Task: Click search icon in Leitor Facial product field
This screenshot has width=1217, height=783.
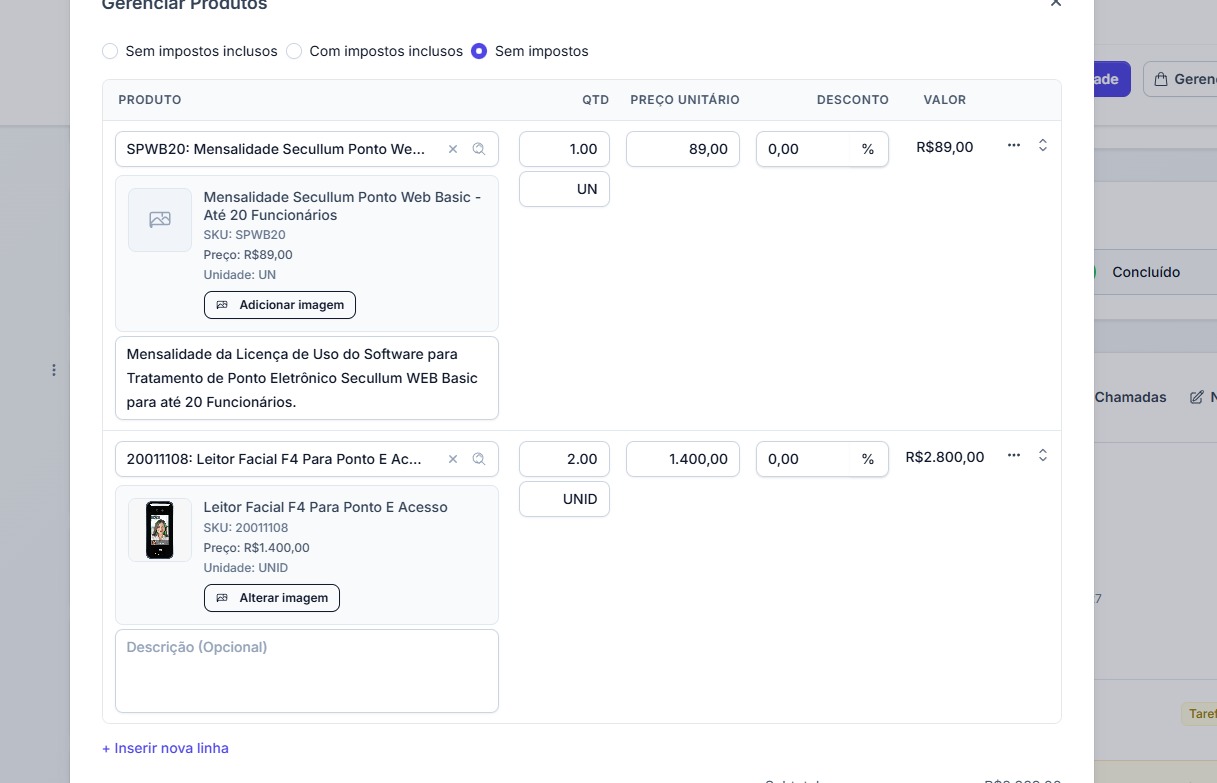Action: (479, 460)
